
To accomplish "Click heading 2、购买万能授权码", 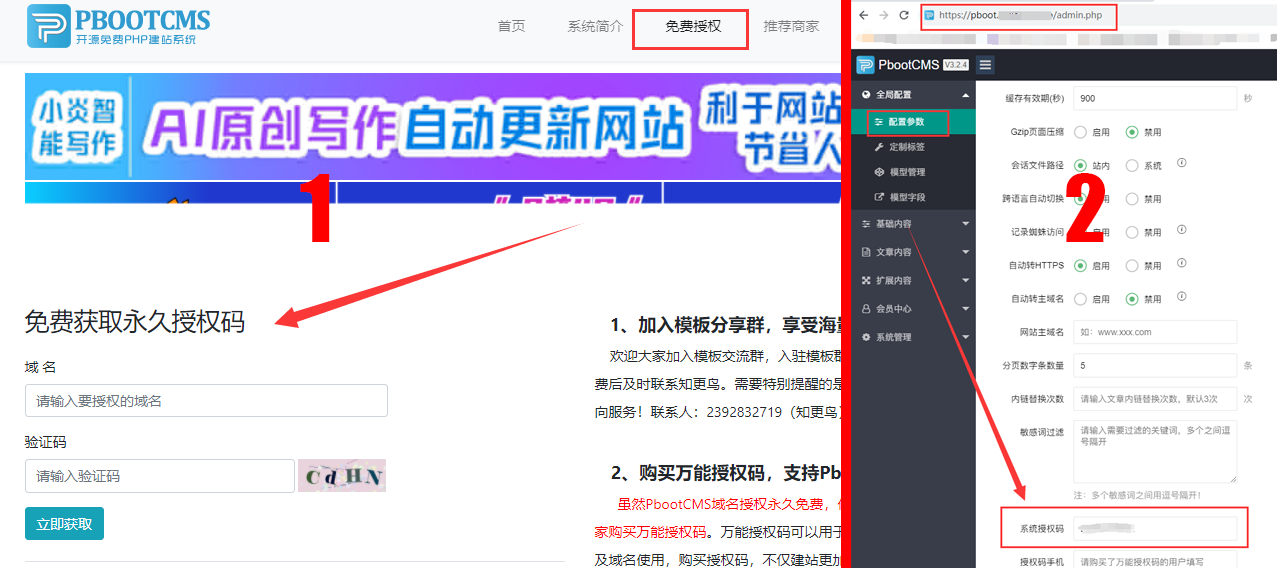I will pos(724,472).
